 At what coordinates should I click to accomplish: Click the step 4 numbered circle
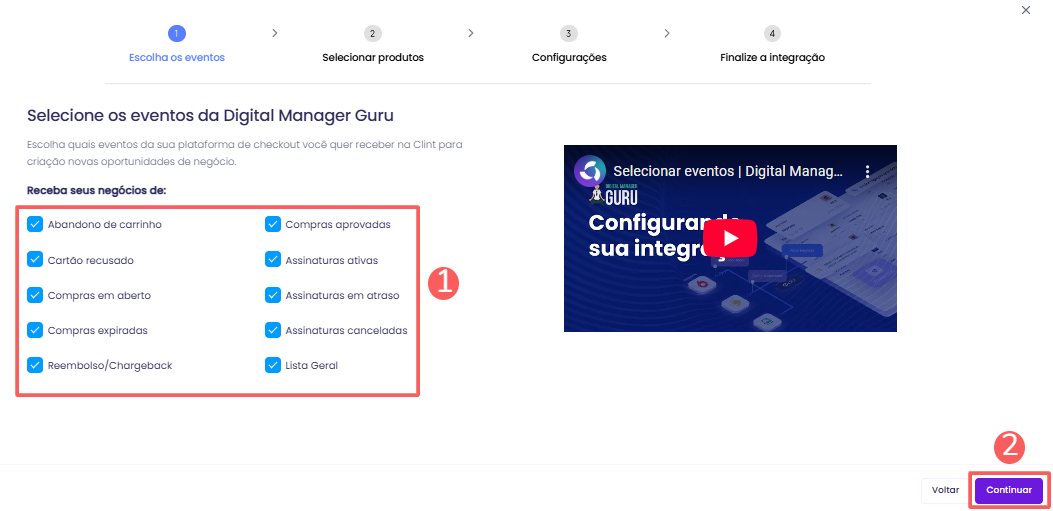(772, 33)
